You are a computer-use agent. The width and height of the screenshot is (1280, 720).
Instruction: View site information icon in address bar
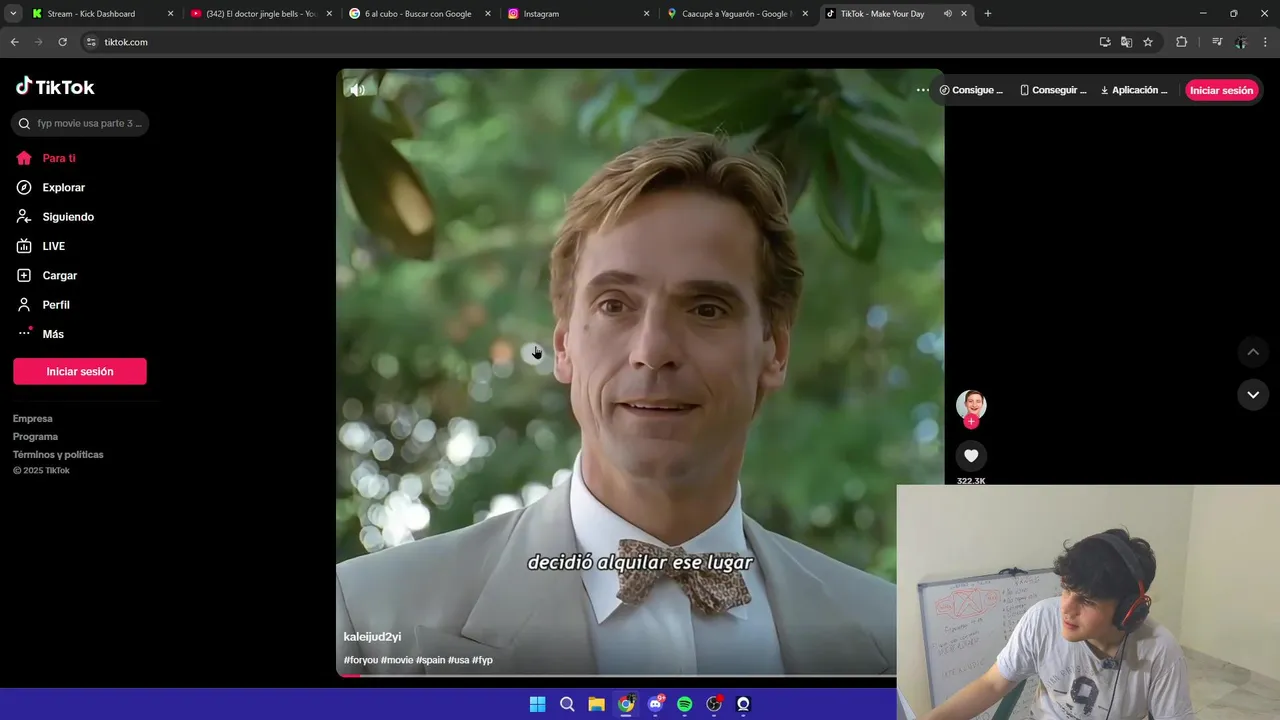(91, 42)
